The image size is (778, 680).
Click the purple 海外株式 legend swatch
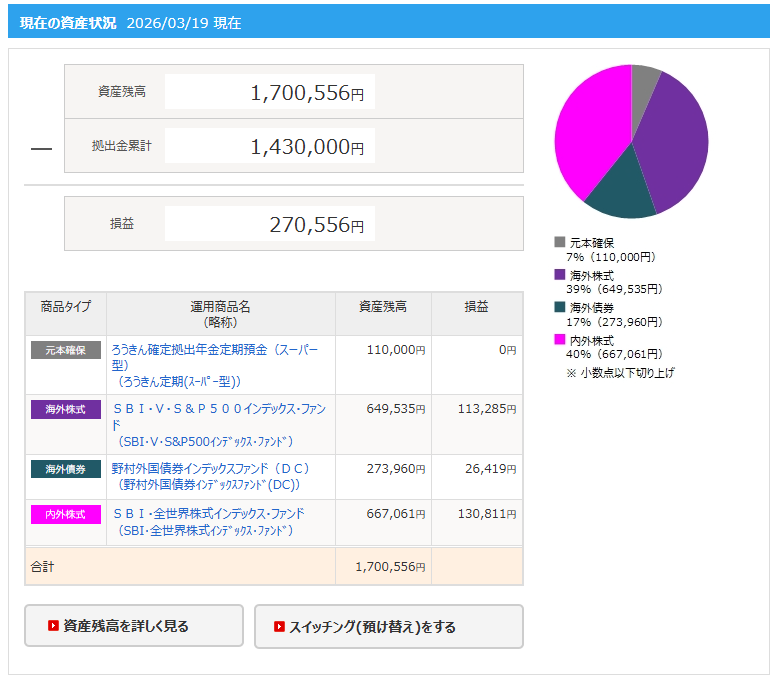point(560,274)
